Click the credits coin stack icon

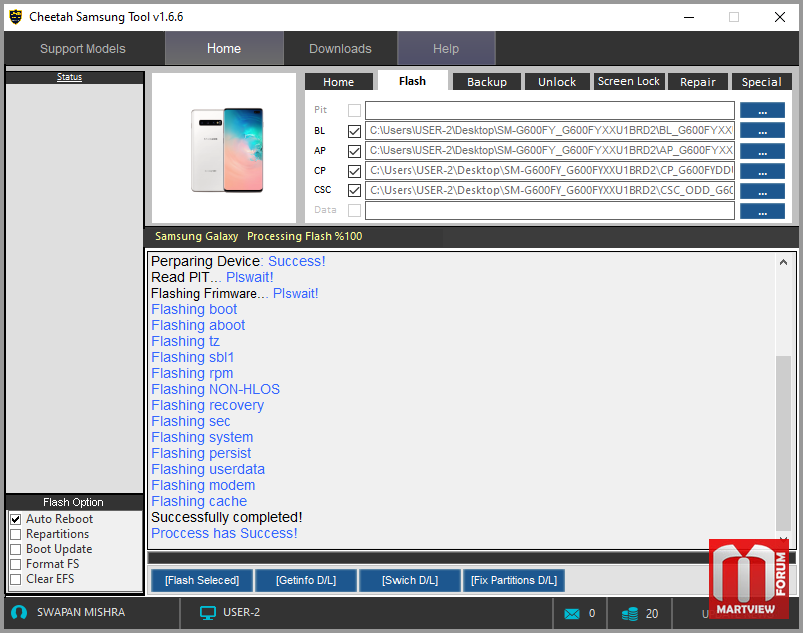pos(630,614)
